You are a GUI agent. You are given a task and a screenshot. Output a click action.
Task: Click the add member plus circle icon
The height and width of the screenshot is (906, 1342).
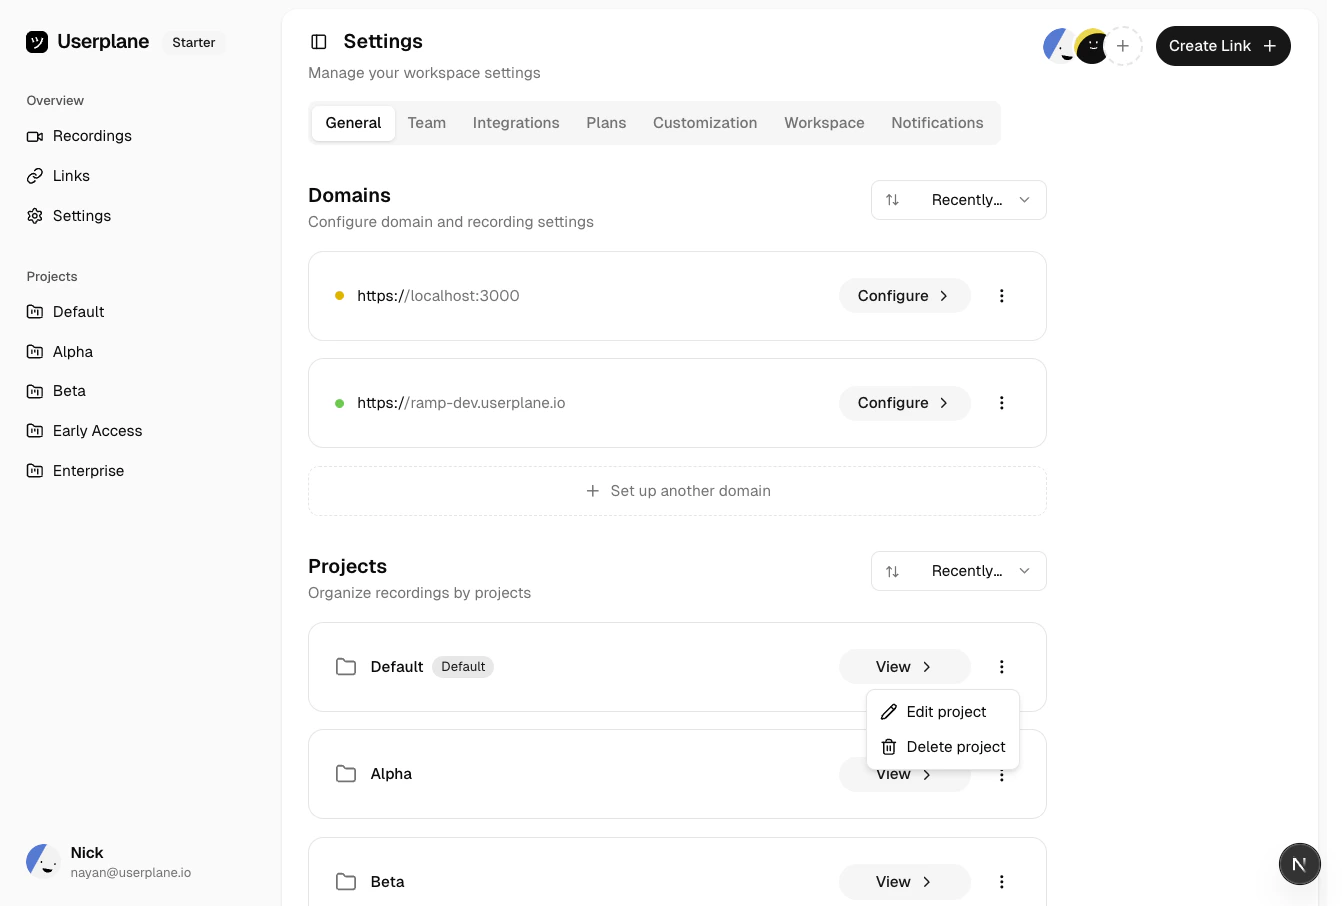(x=1123, y=46)
